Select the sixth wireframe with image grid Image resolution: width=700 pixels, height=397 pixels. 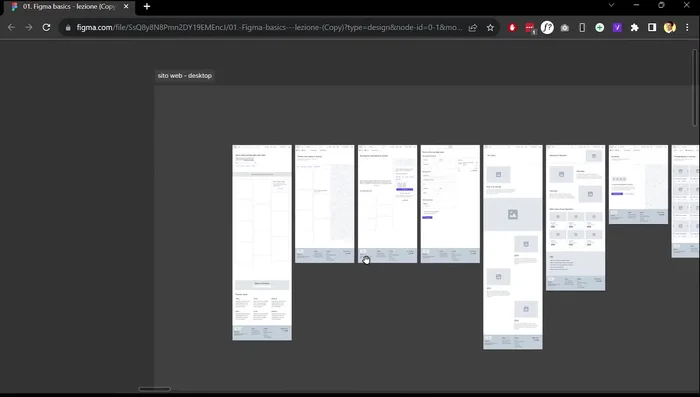point(575,217)
